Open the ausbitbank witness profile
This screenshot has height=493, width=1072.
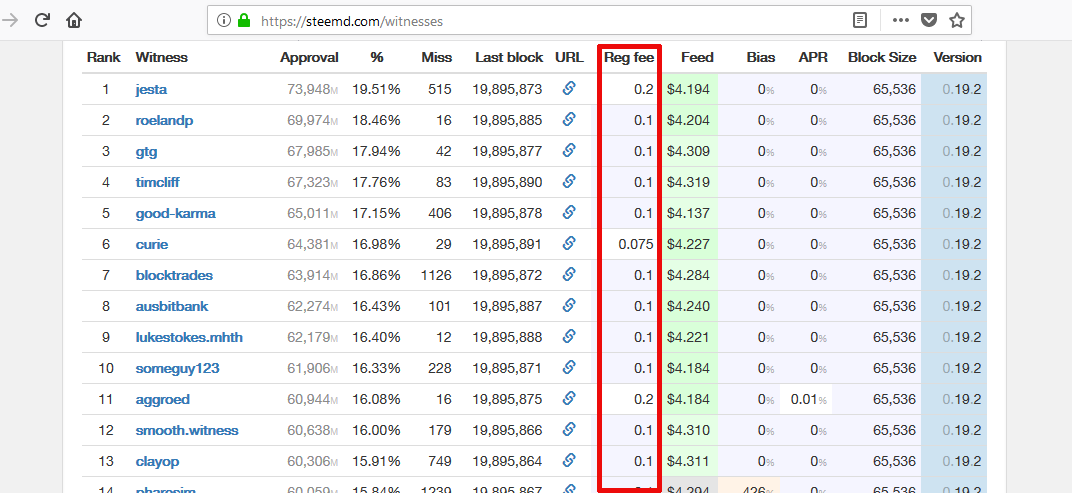(x=172, y=306)
